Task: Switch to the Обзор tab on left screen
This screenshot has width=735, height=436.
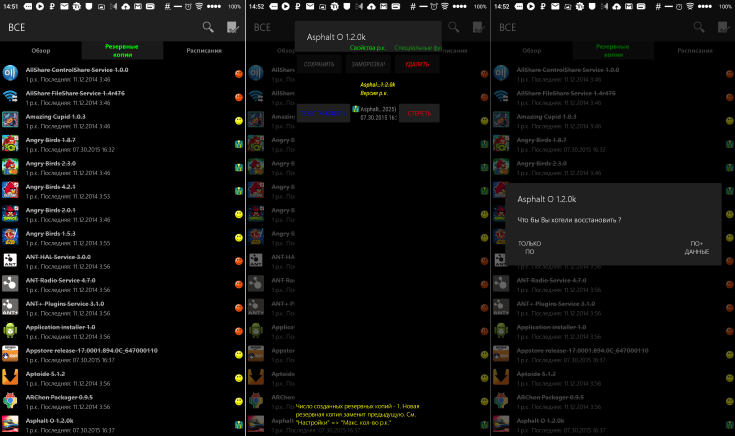Action: [x=41, y=50]
